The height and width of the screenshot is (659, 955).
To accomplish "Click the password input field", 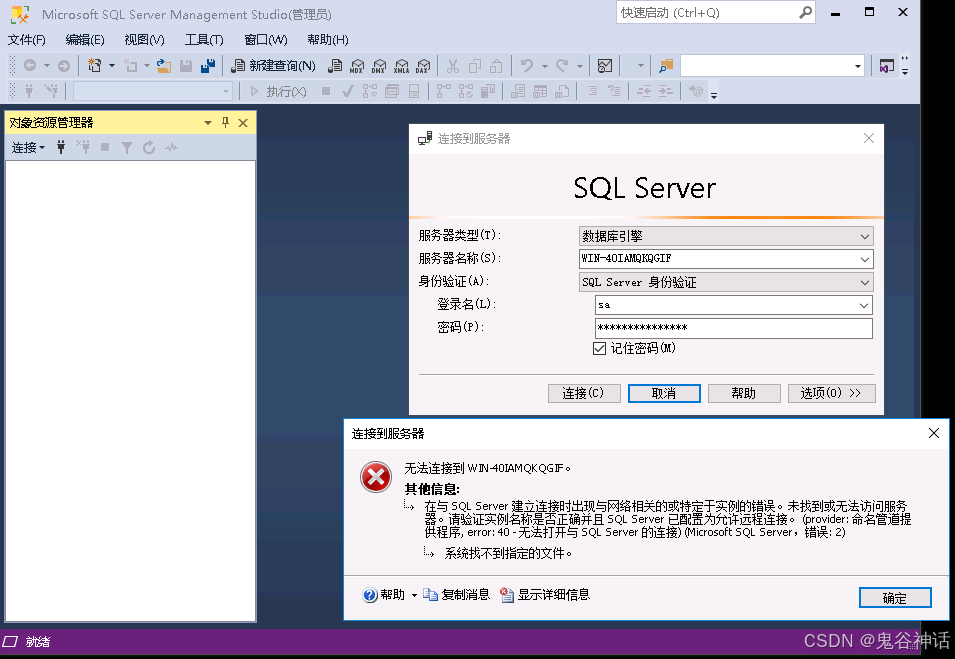I will point(733,328).
